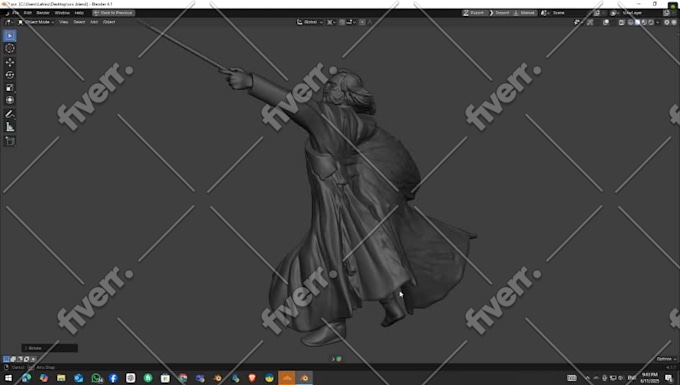Viewport: 680px width, 385px height.
Task: Open the Edit menu
Action: pyautogui.click(x=28, y=13)
